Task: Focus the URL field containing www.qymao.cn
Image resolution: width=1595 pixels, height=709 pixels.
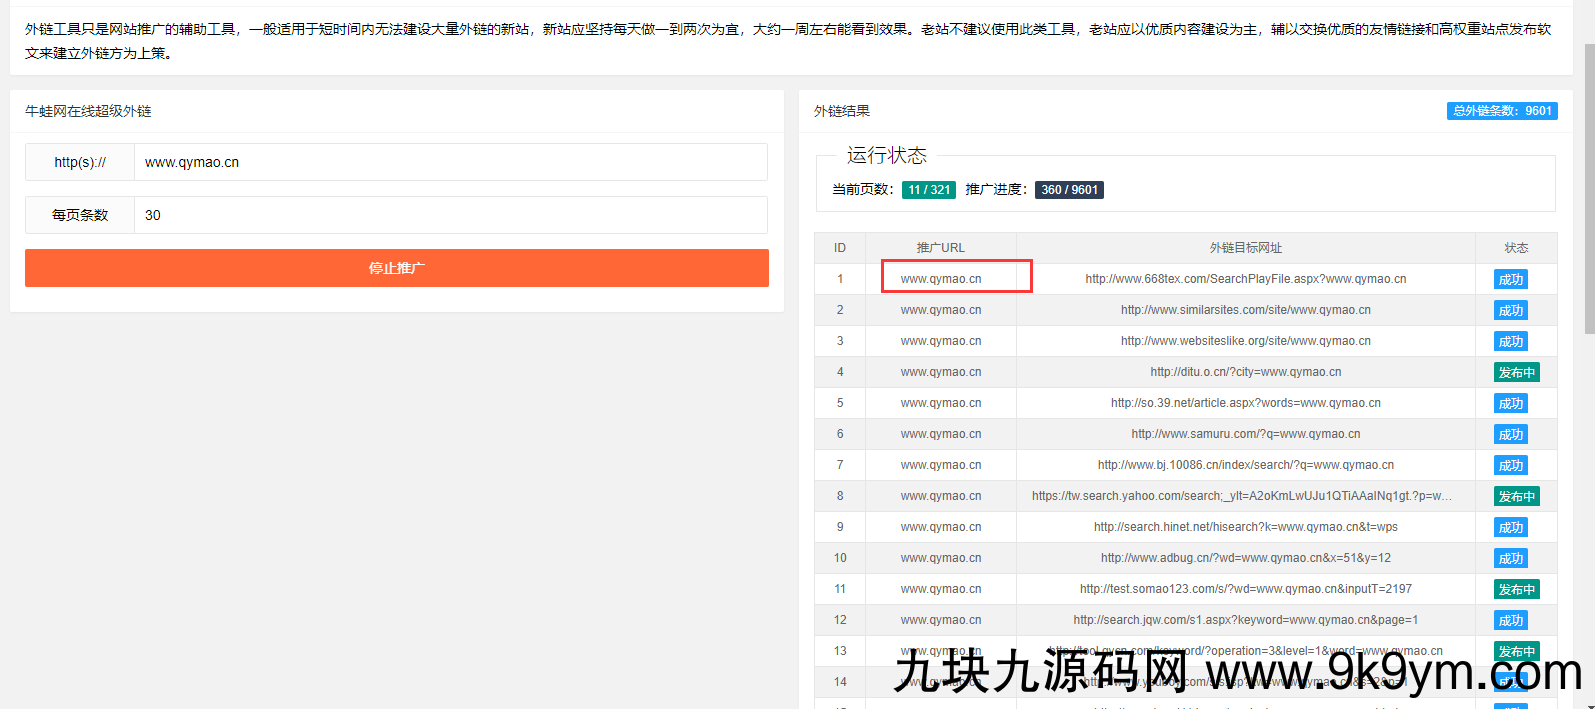Action: (x=450, y=162)
